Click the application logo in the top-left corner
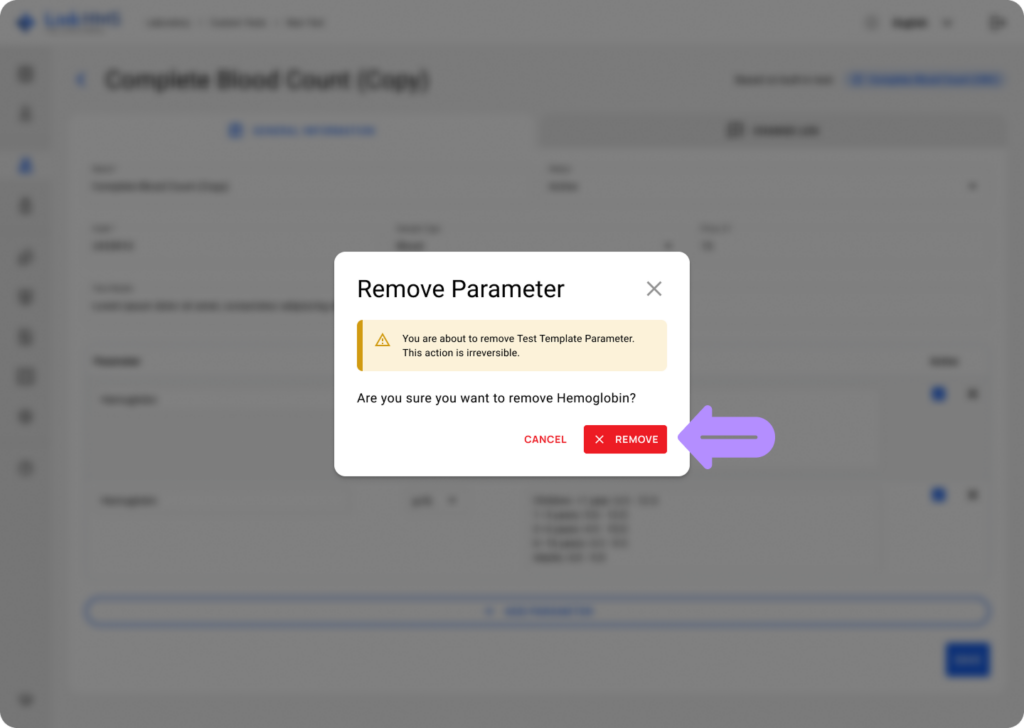 (65, 20)
